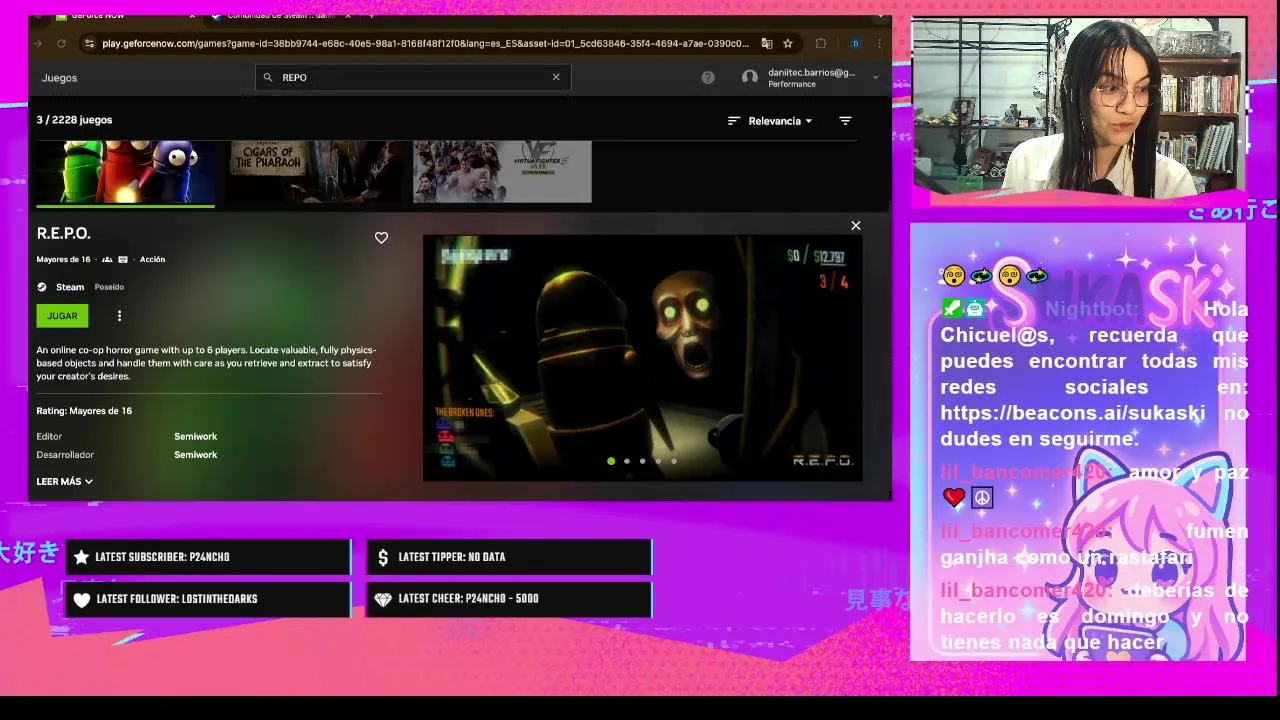Screen dimensions: 1280x720
Task: Translate this page icon in address bar
Action: pyautogui.click(x=767, y=43)
